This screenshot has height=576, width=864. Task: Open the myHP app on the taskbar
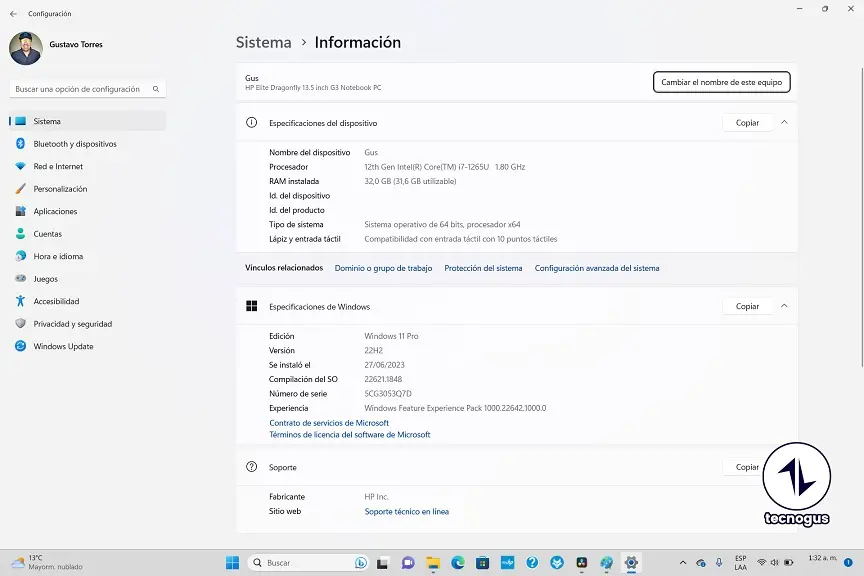[x=507, y=563]
